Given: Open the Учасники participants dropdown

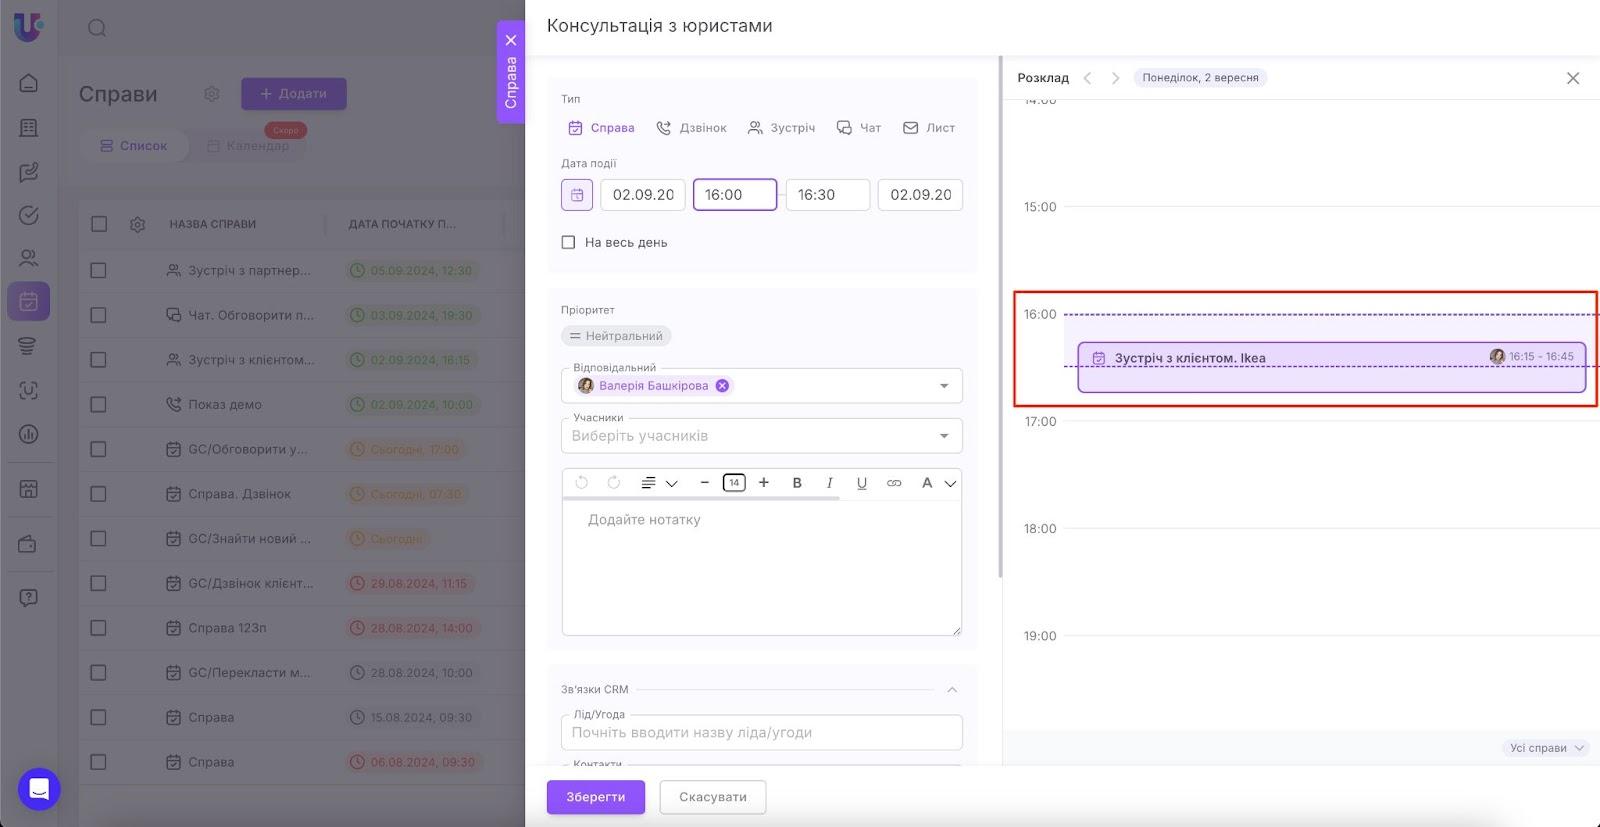Looking at the screenshot, I should 762,436.
